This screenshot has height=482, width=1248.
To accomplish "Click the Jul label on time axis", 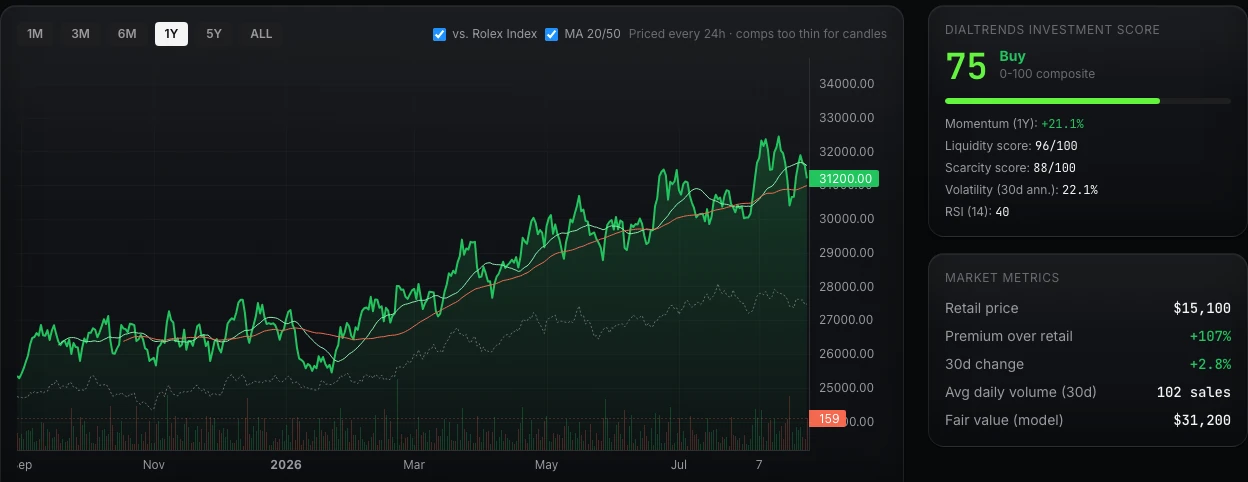I will tap(679, 465).
